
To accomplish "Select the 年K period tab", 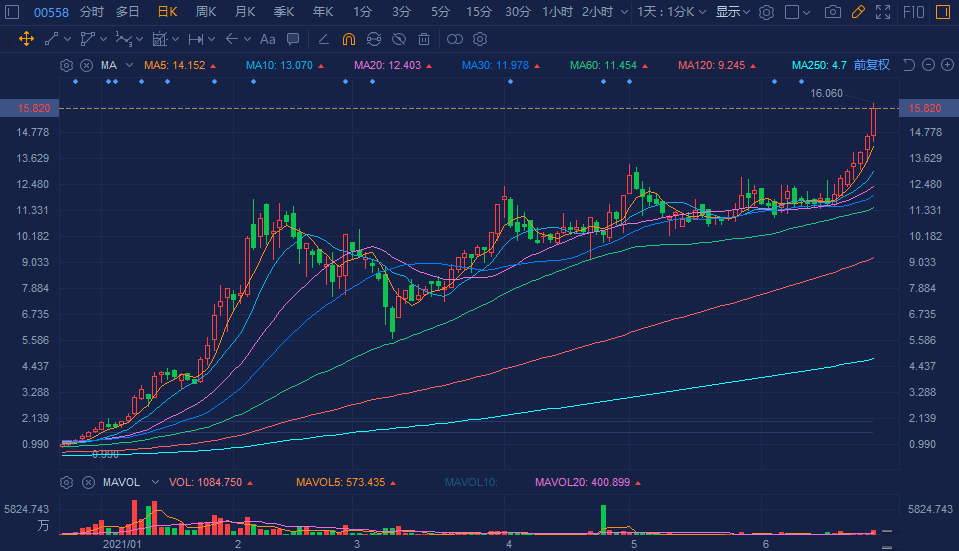I will click(323, 12).
